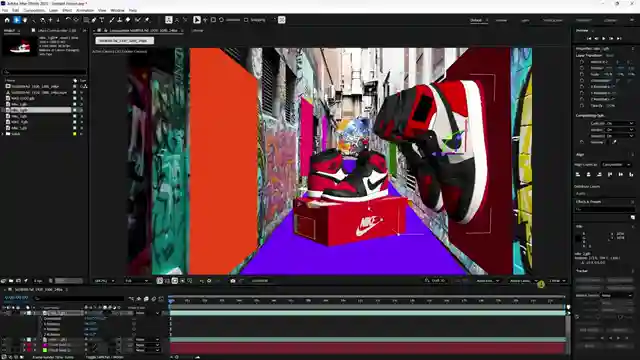Select the Selection (arrow) tool
Image resolution: width=640 pixels, height=360 pixels.
coord(16,20)
